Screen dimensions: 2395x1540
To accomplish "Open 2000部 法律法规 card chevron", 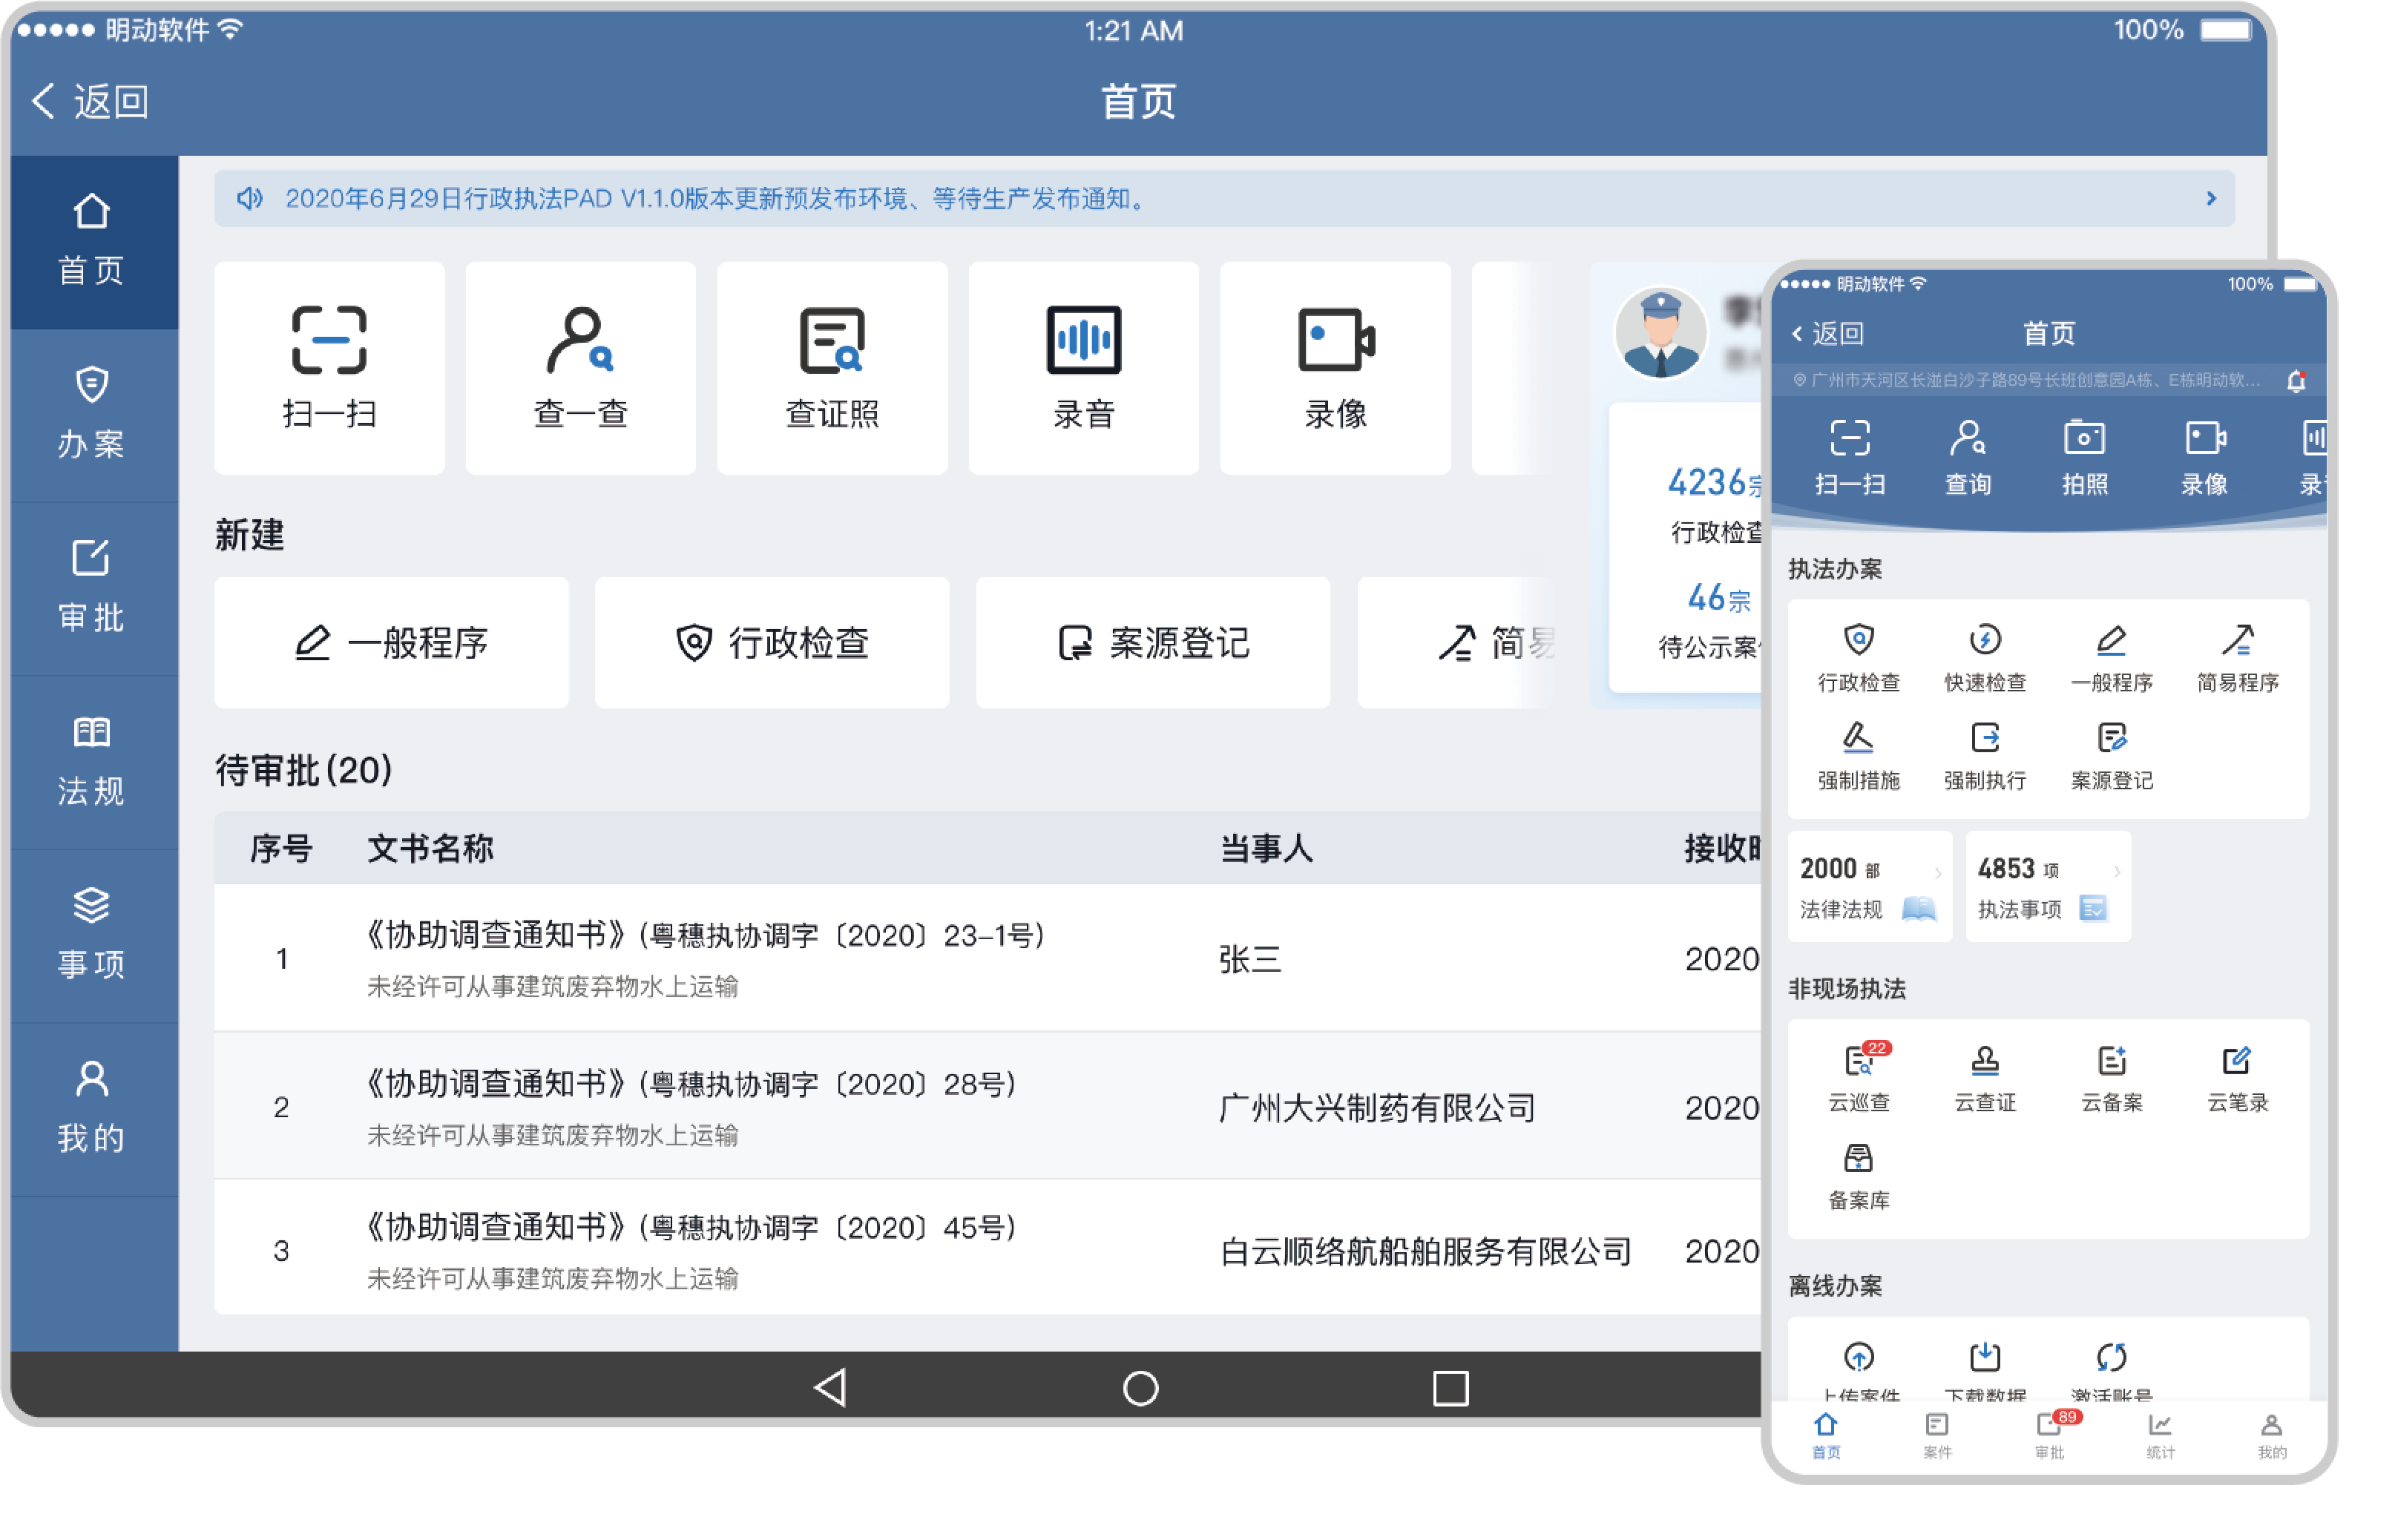I will (x=1937, y=873).
